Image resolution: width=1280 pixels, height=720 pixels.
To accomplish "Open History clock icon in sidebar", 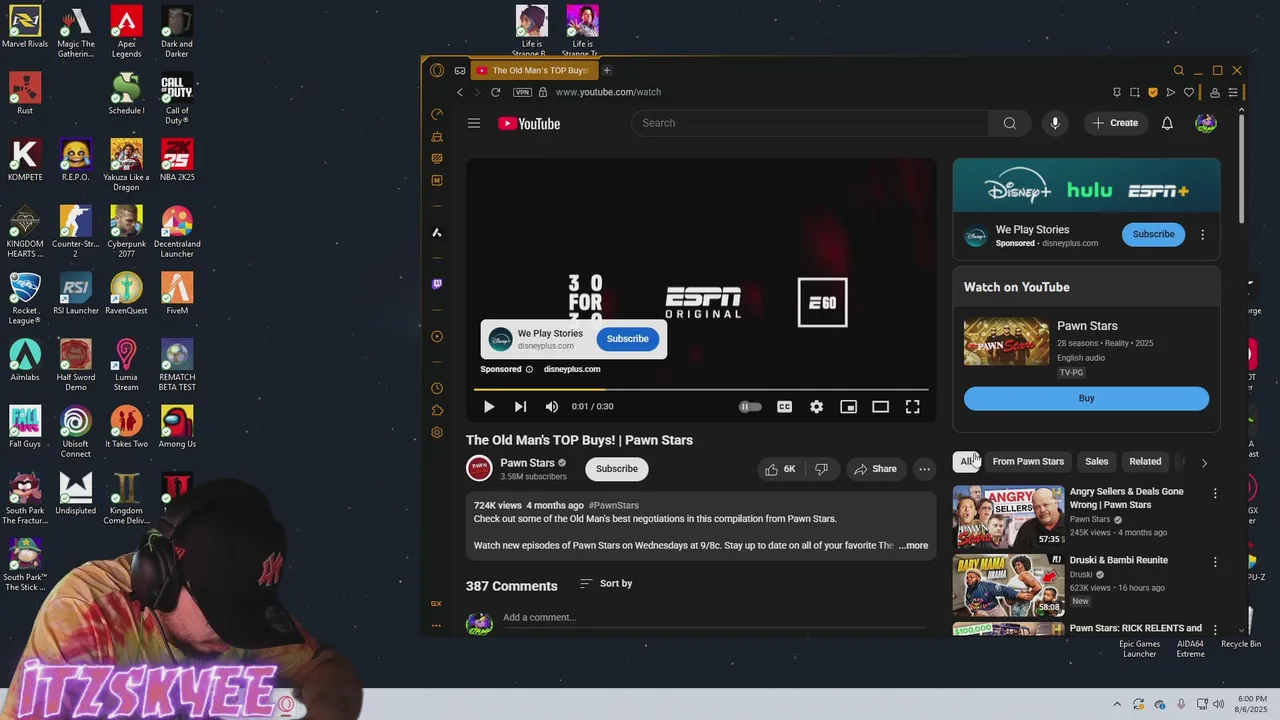I will 437,388.
